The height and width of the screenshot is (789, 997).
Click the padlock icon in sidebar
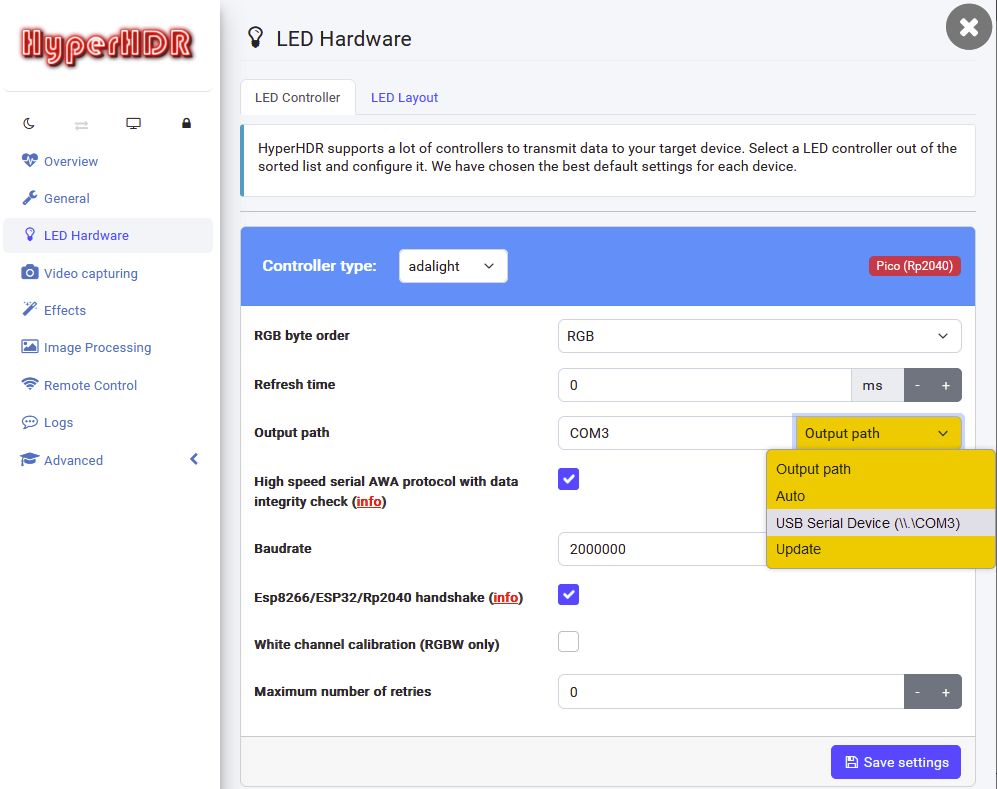186,123
